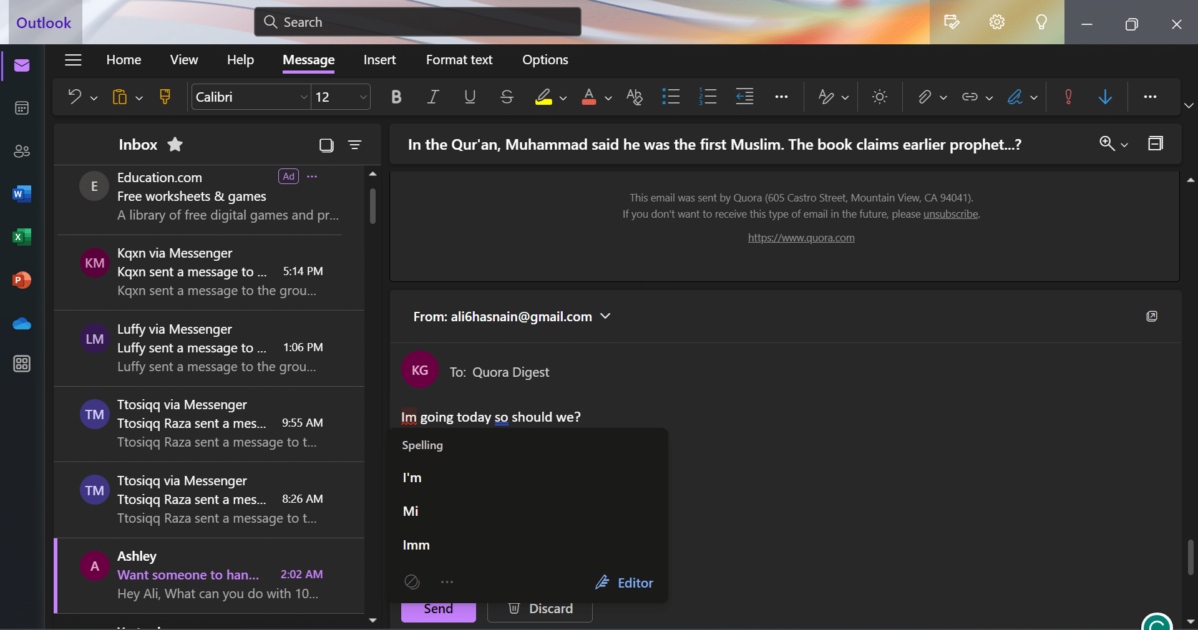Screen dimensions: 1198x630
Task: Open ribbon overflow ellipsis at far right
Action: [1150, 97]
